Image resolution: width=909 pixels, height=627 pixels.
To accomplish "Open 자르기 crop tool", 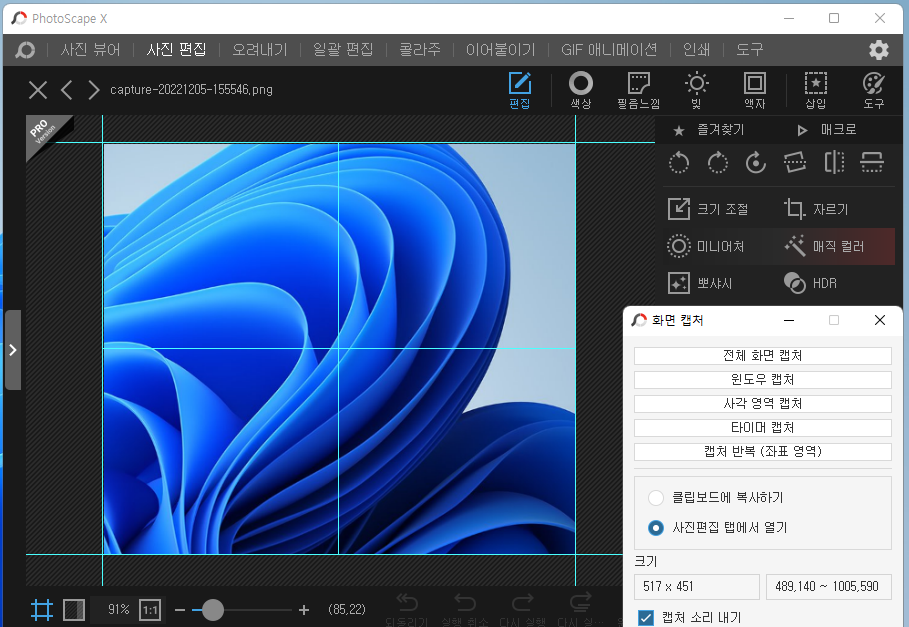I will coord(816,209).
